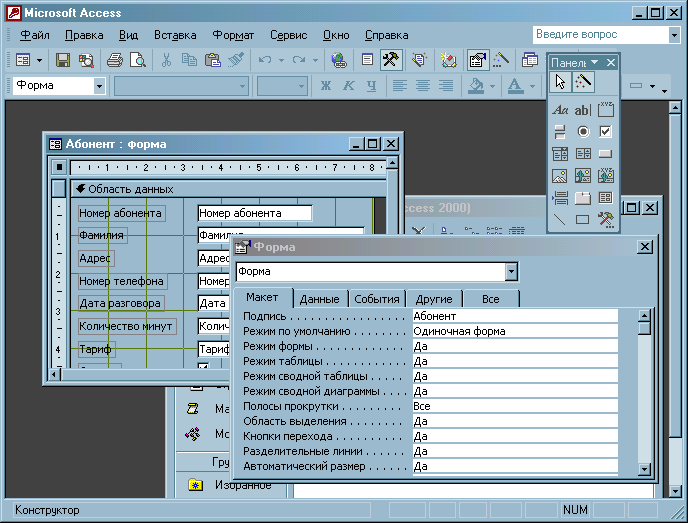Select the Image tool in toolbox
This screenshot has height=523, width=688.
(560, 176)
